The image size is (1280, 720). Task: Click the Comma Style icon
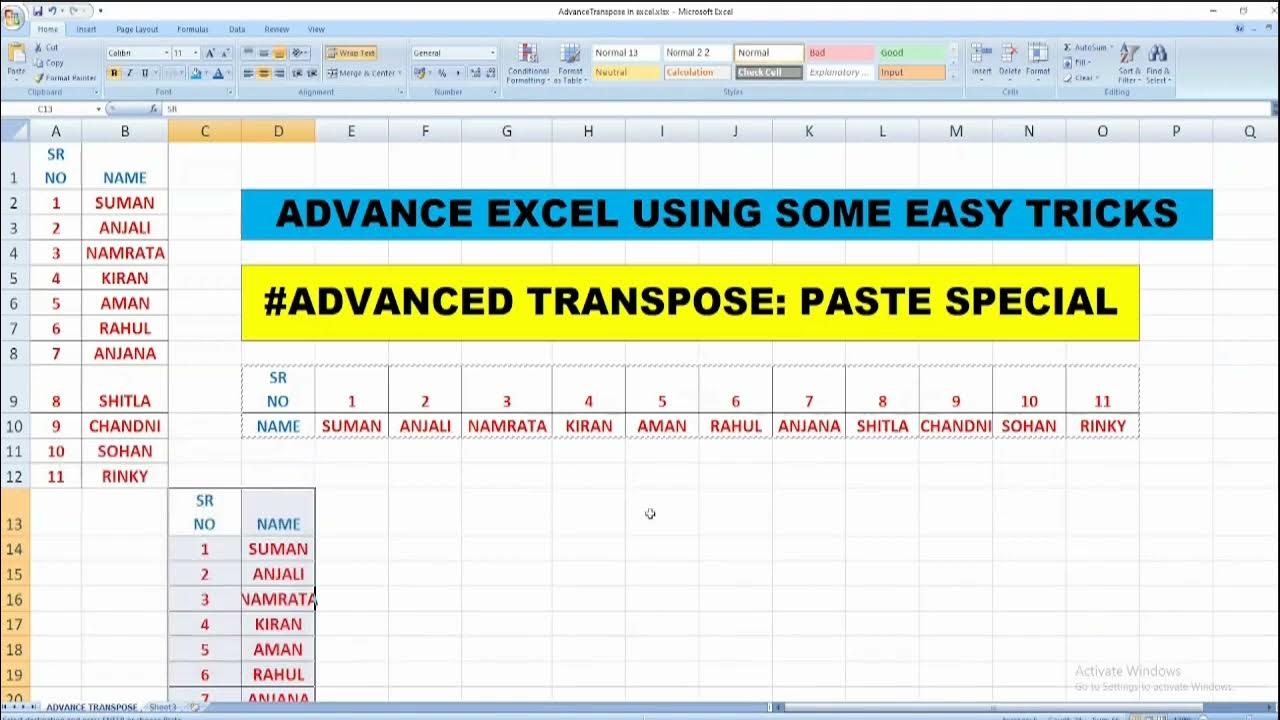coord(458,73)
